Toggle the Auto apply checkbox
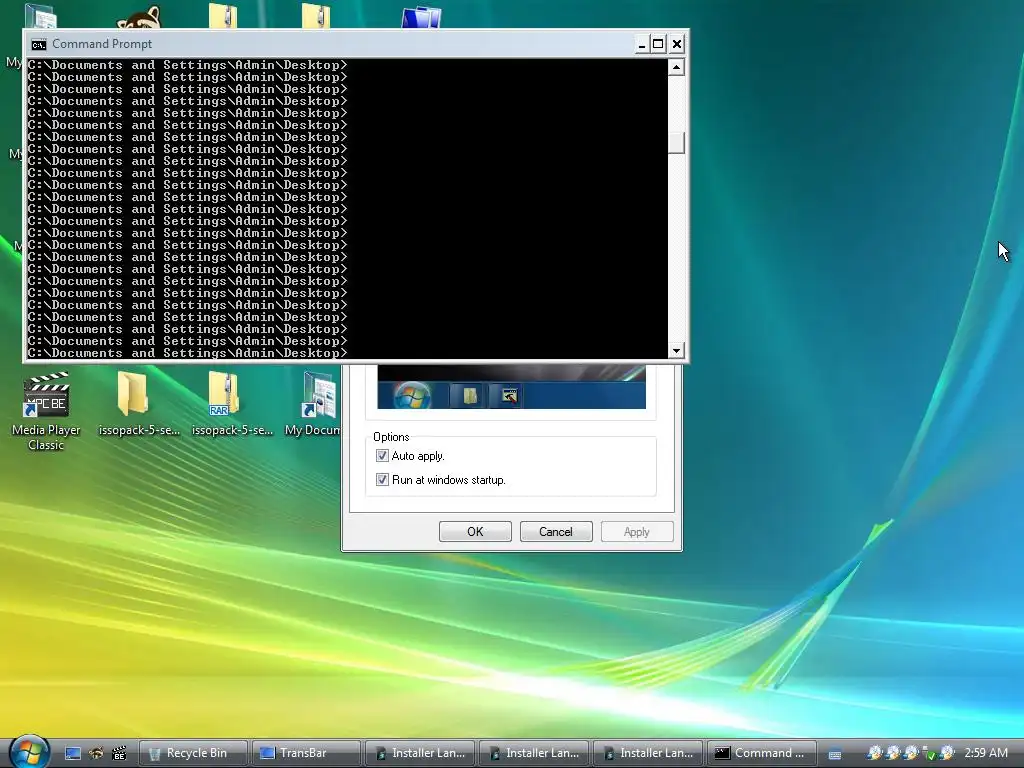The image size is (1024, 768). coord(382,456)
